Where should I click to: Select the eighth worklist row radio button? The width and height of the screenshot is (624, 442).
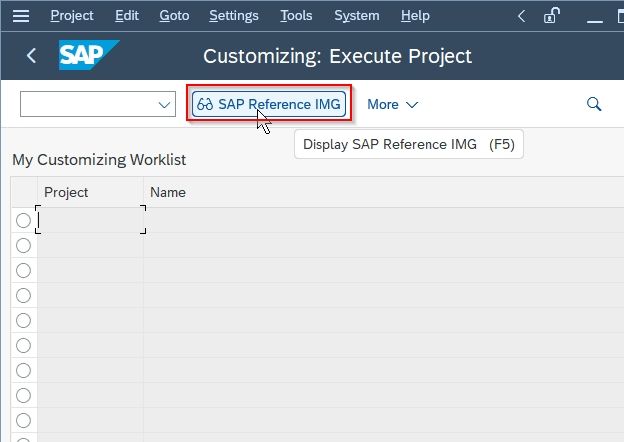pyautogui.click(x=23, y=395)
